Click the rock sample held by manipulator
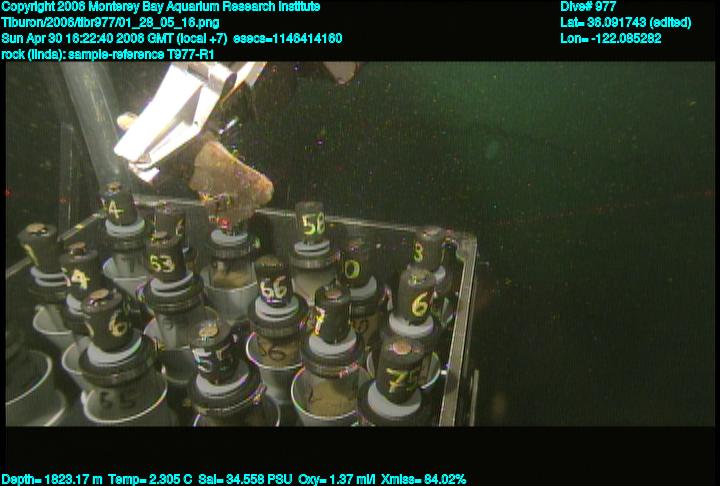The image size is (720, 486). pyautogui.click(x=237, y=179)
